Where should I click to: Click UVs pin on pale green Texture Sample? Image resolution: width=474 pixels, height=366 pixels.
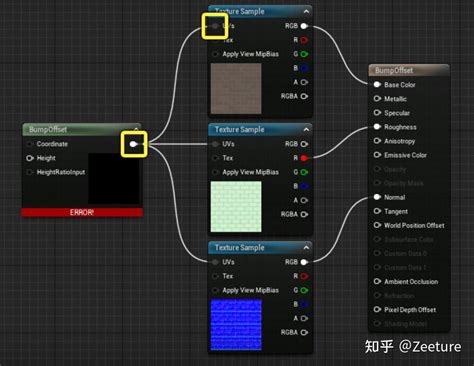pyautogui.click(x=215, y=144)
